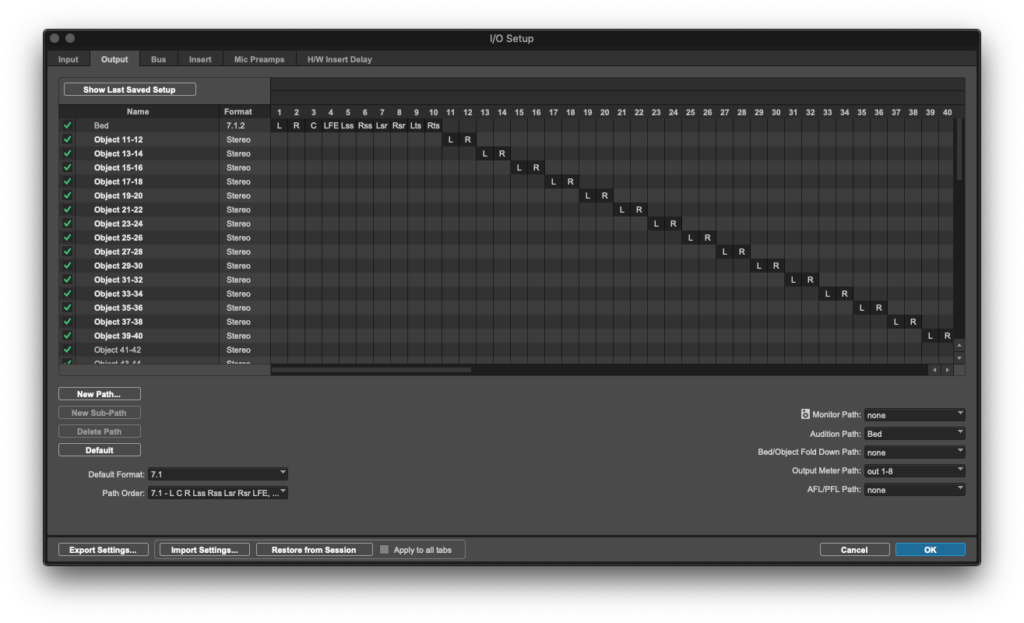Open the Audition Path dropdown
This screenshot has width=1024, height=623.
tap(914, 432)
